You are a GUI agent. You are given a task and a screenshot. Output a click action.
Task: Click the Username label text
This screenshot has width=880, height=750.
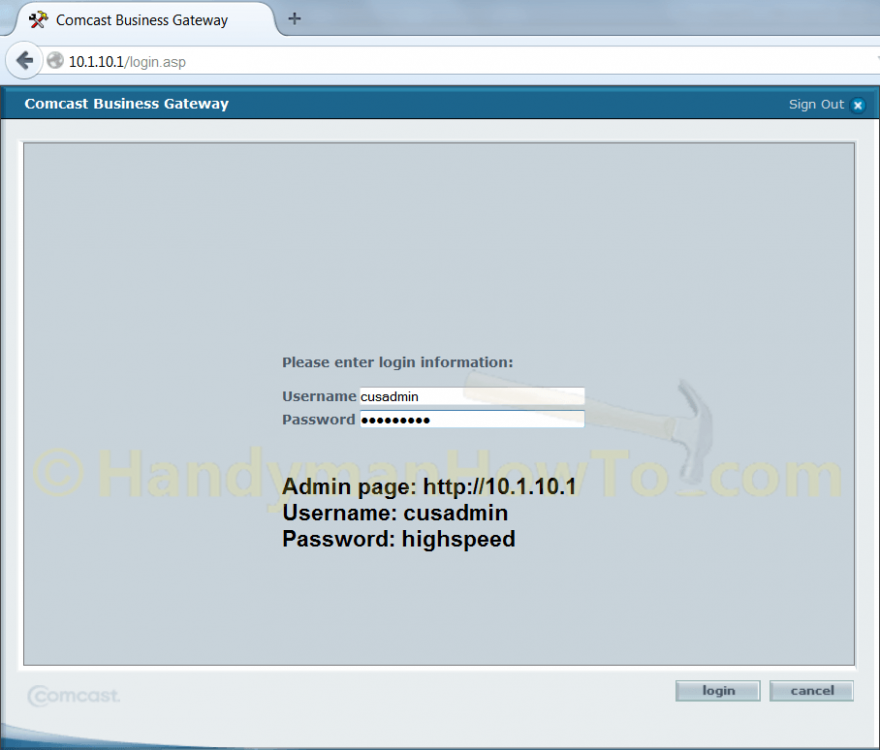318,396
